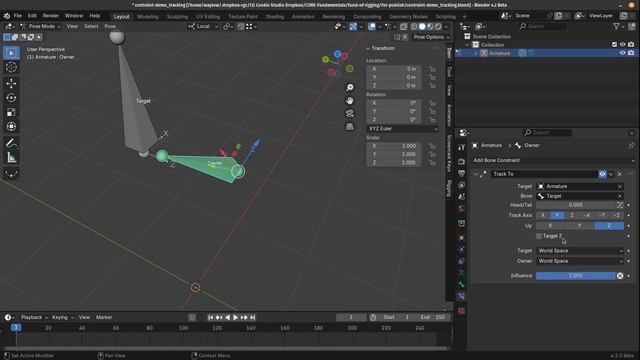Open the Target World Space dropdown

580,251
